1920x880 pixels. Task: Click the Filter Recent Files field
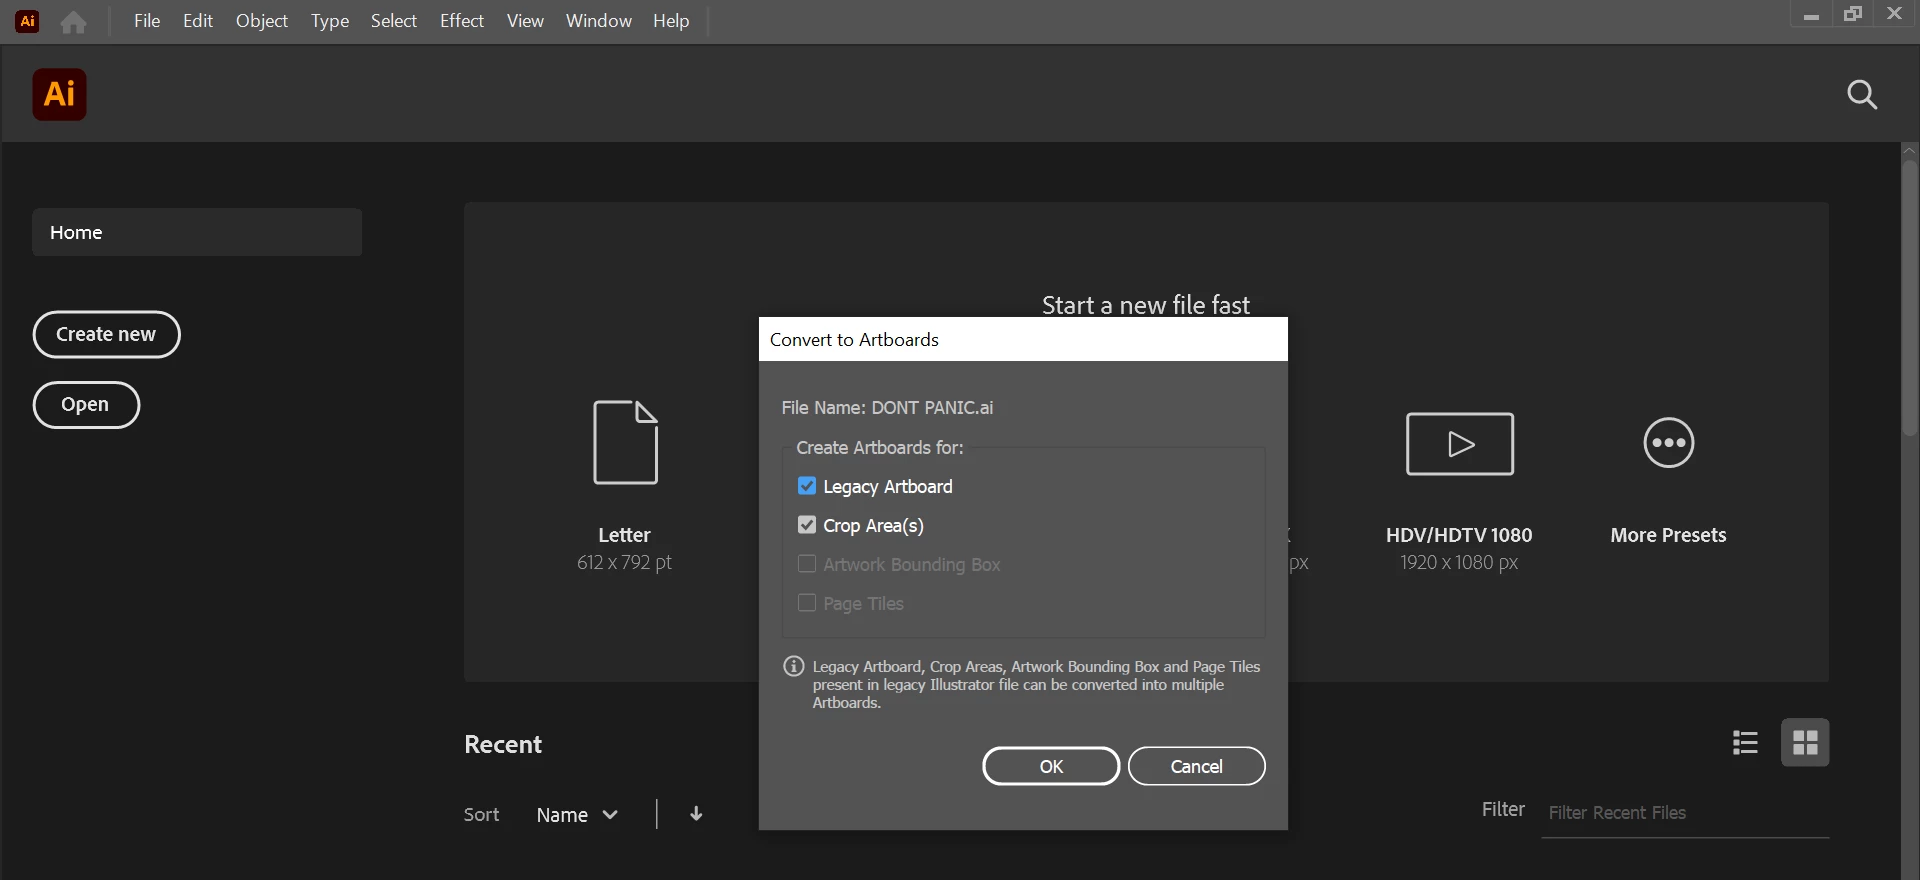(1685, 813)
